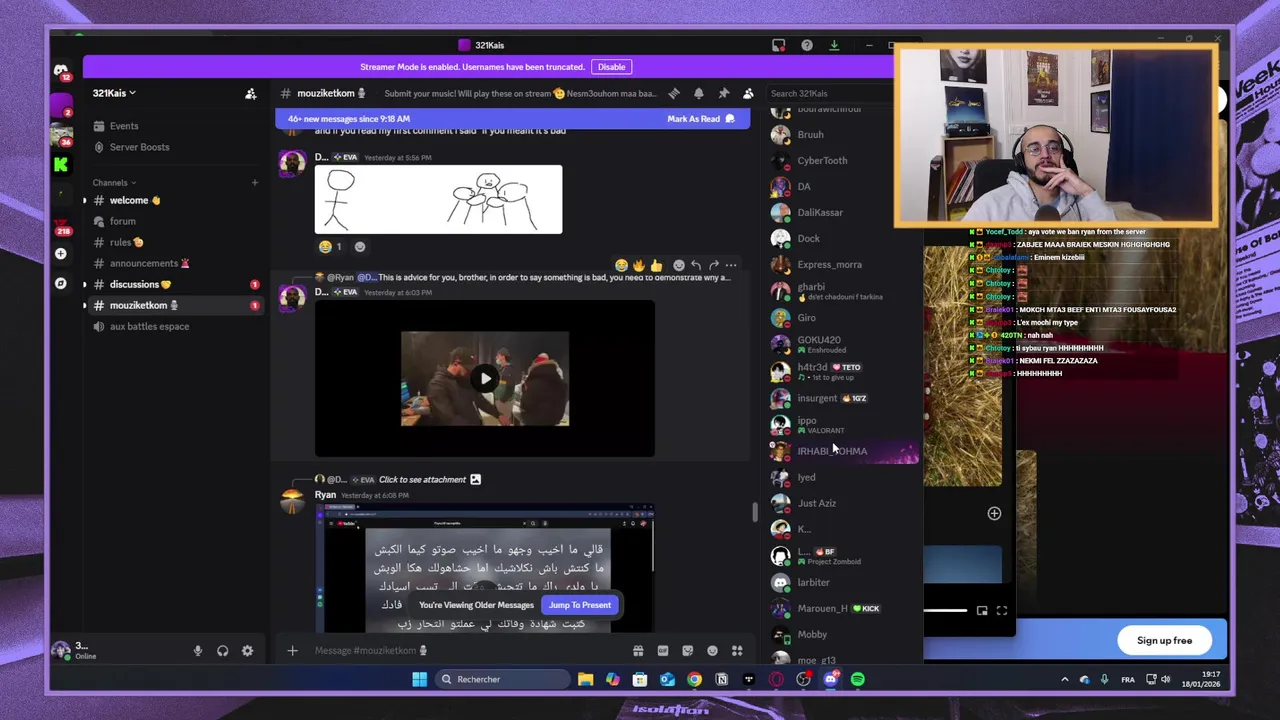The image size is (1280, 720).
Task: Toggle deafen headphones in user panel
Action: click(222, 651)
